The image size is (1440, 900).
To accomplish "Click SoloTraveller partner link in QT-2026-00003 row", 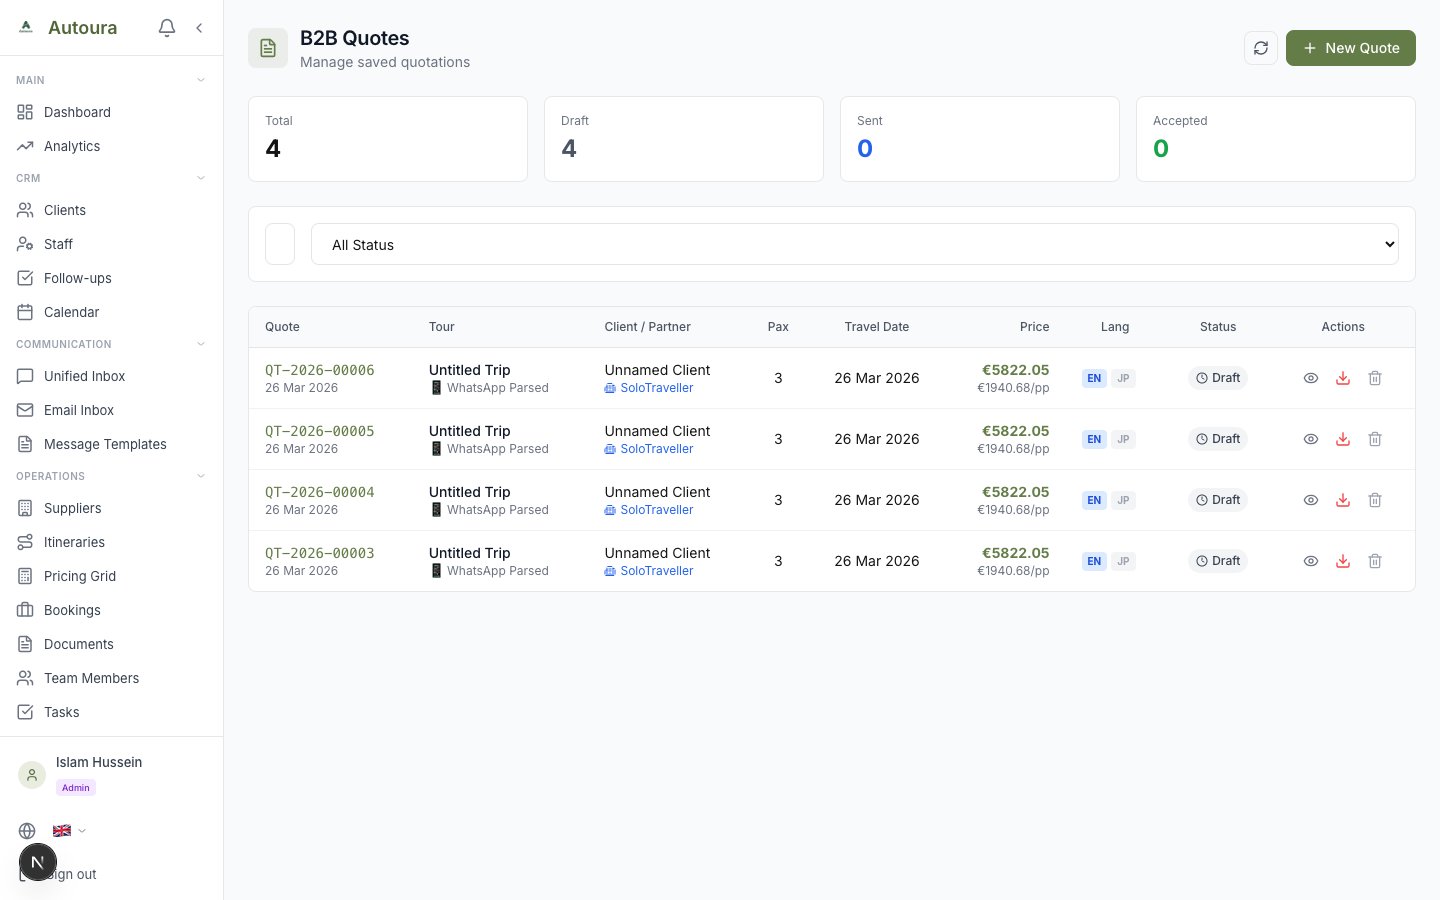I will coord(649,571).
